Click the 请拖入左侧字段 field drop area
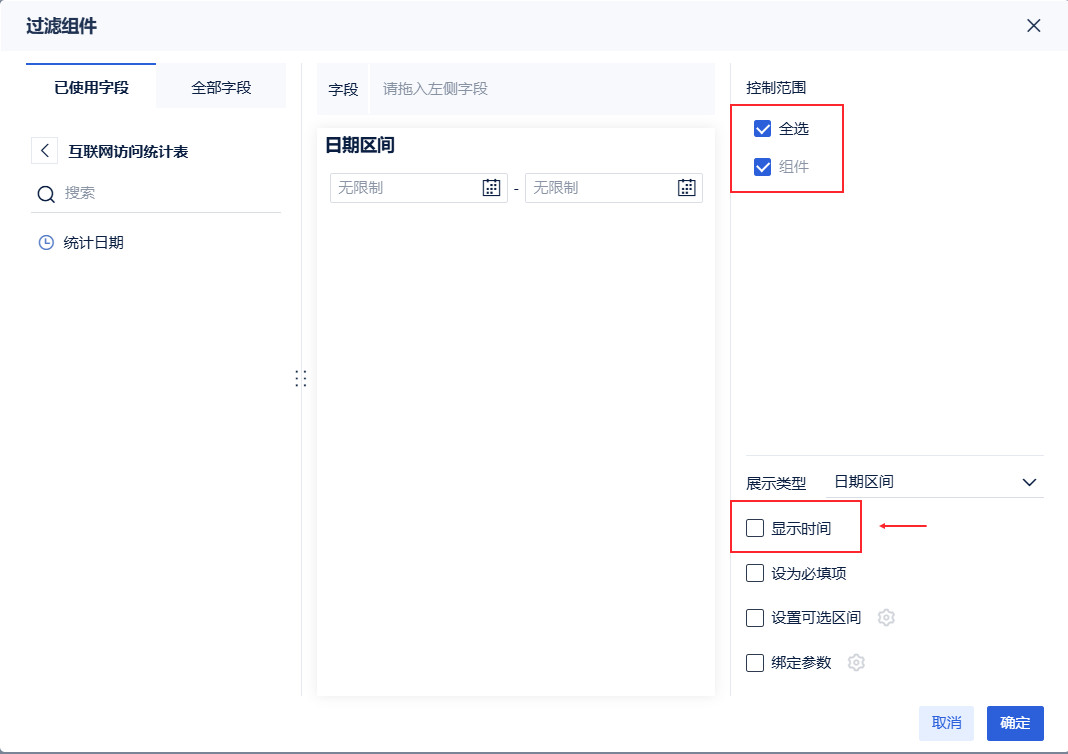 tap(541, 89)
